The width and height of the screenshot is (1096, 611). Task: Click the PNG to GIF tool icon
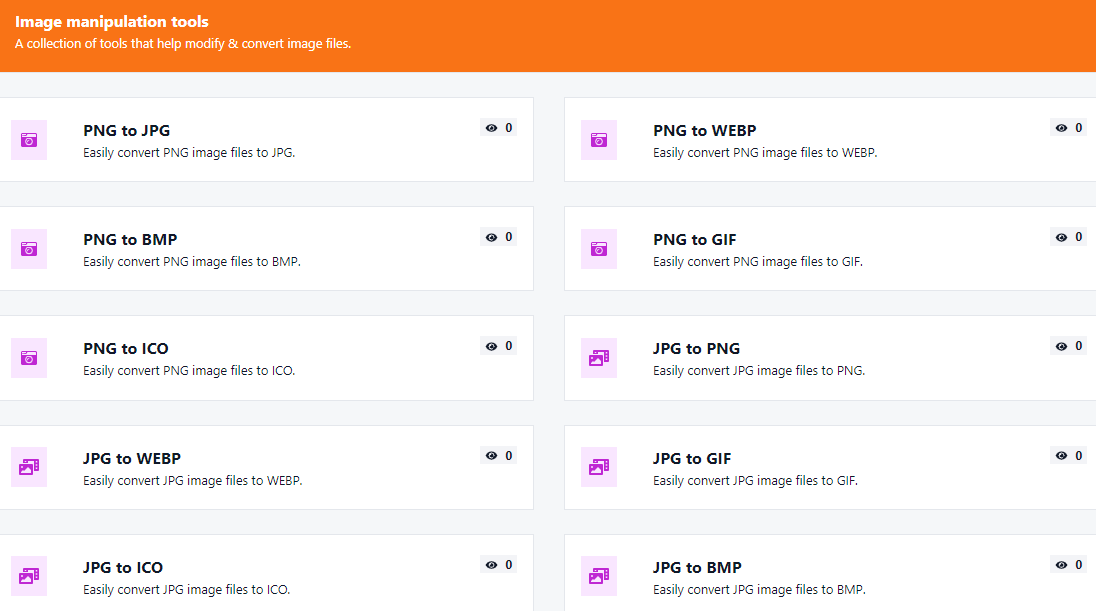pos(599,249)
